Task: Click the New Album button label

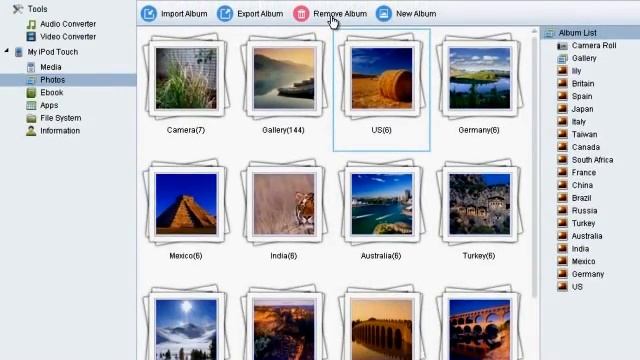Action: tap(416, 14)
